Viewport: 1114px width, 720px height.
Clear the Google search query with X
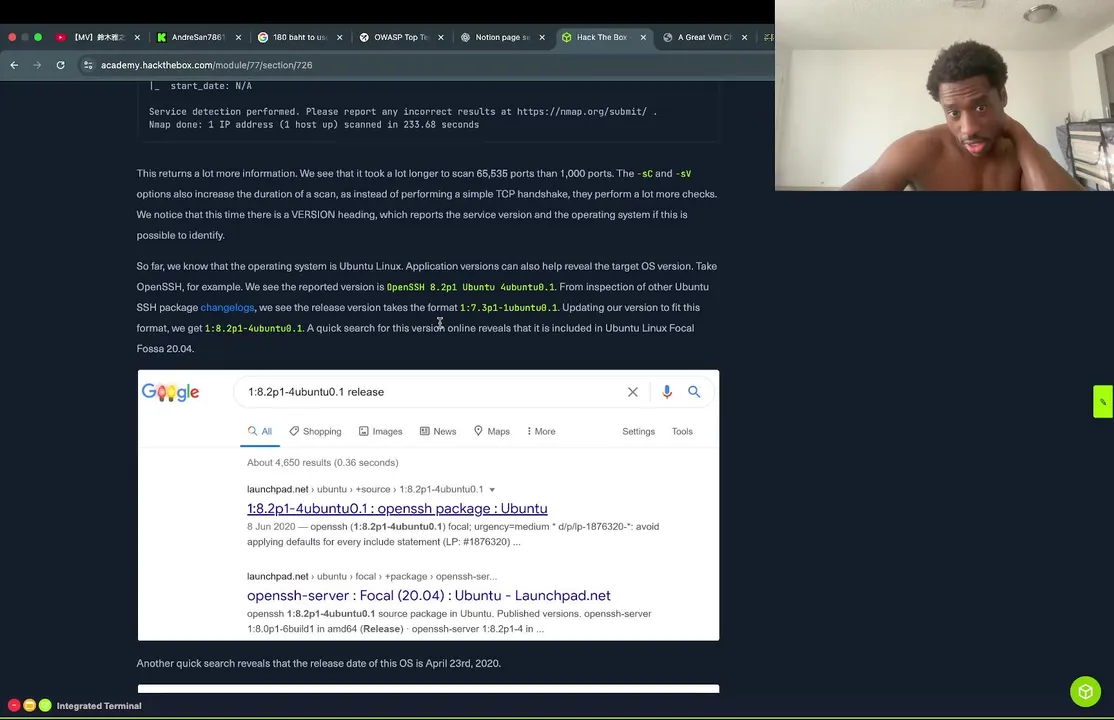click(632, 392)
